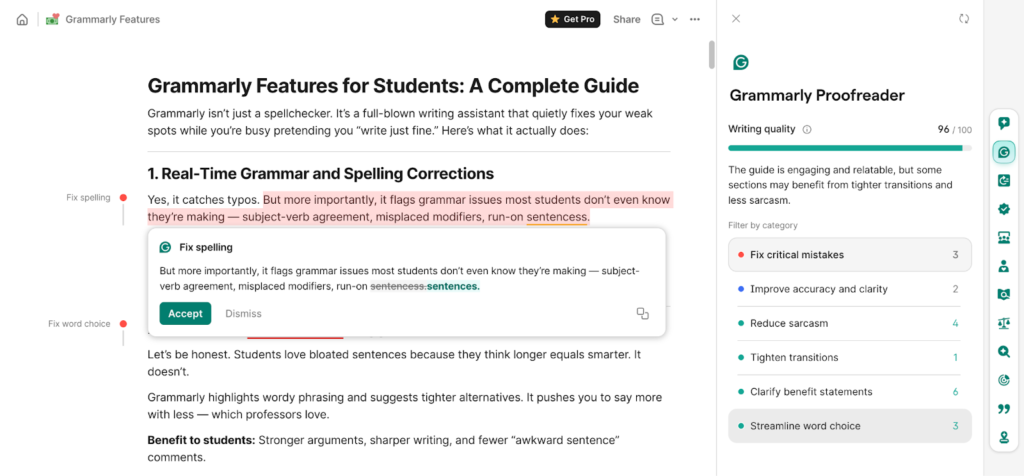Click heading Real-Time Grammar and Spelling Corrections

(x=321, y=174)
